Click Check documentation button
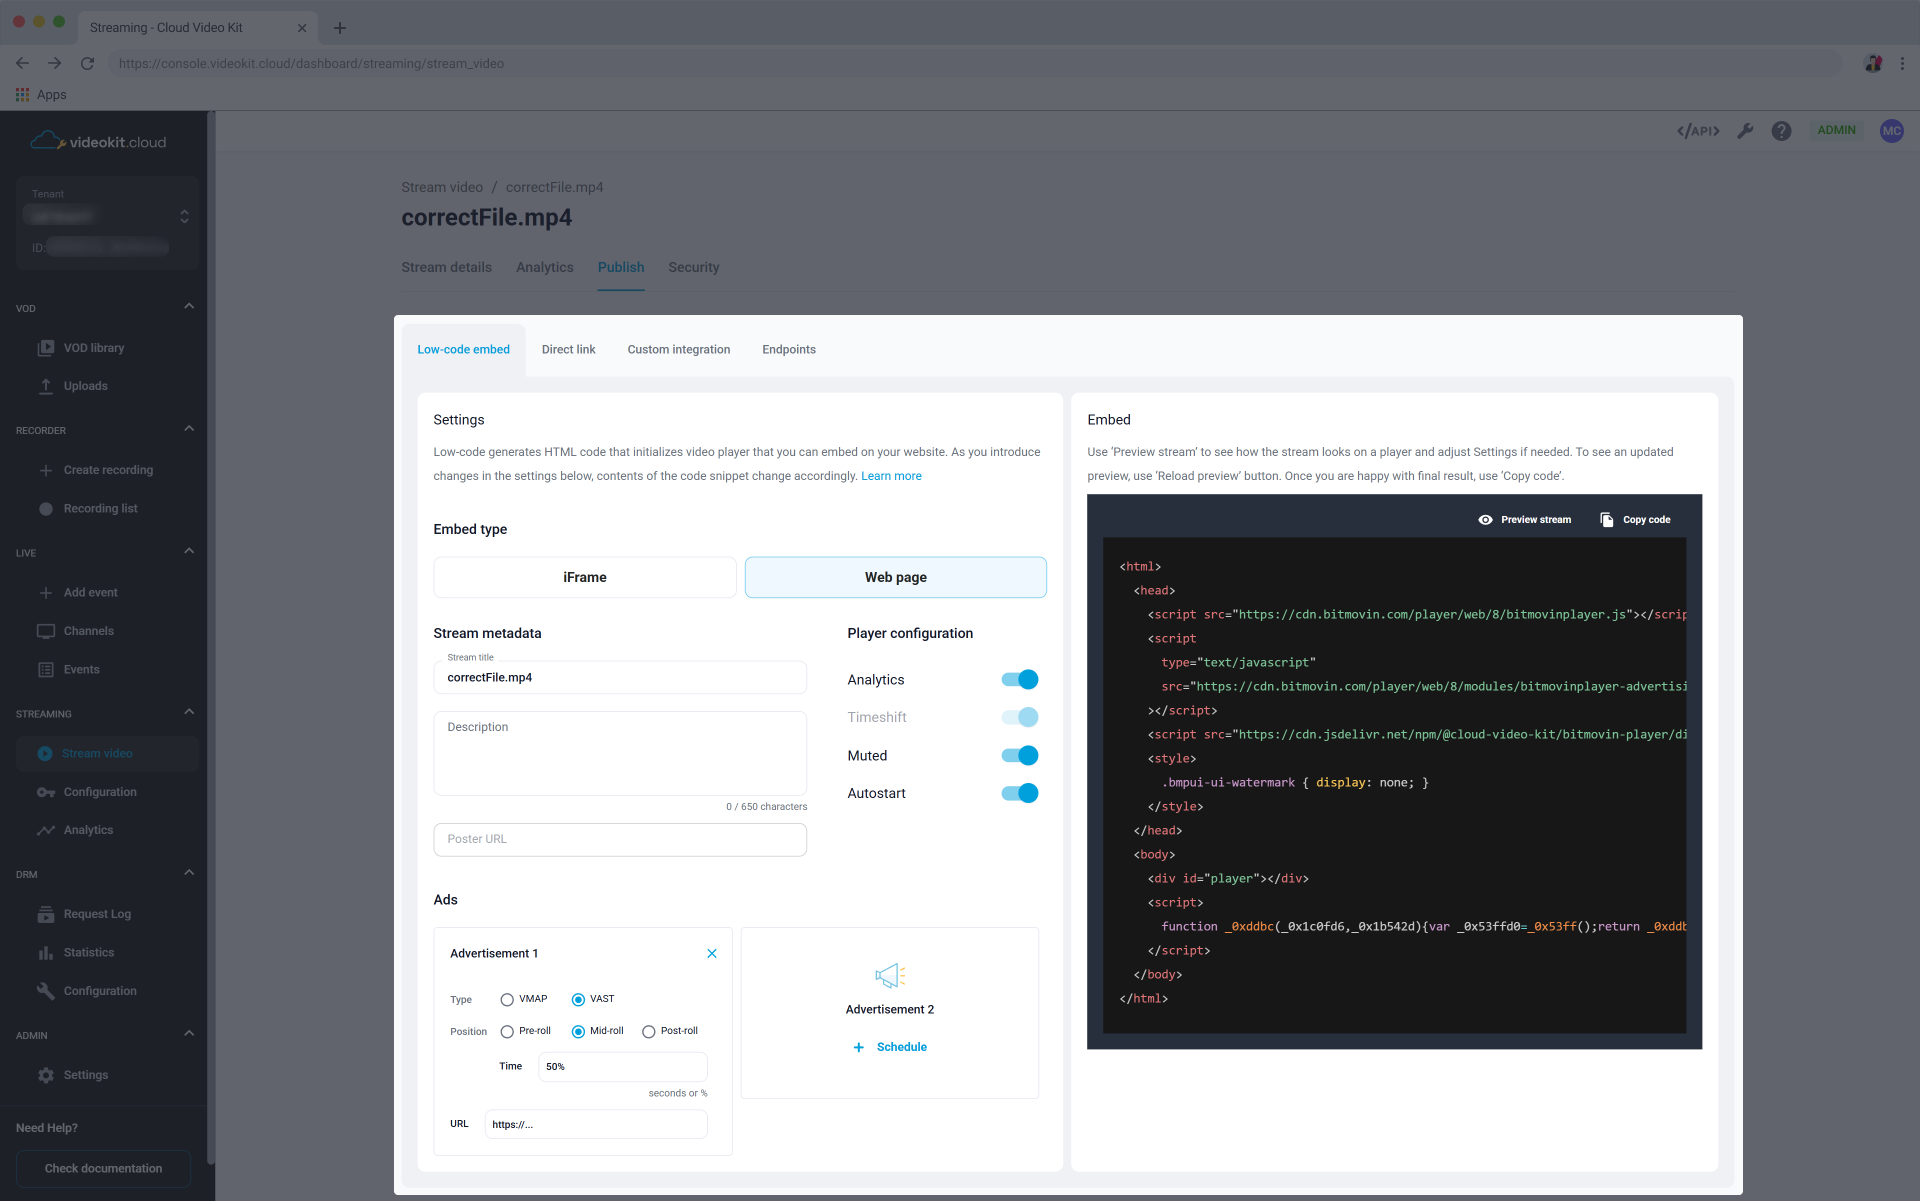The width and height of the screenshot is (1920, 1201). [x=103, y=1168]
